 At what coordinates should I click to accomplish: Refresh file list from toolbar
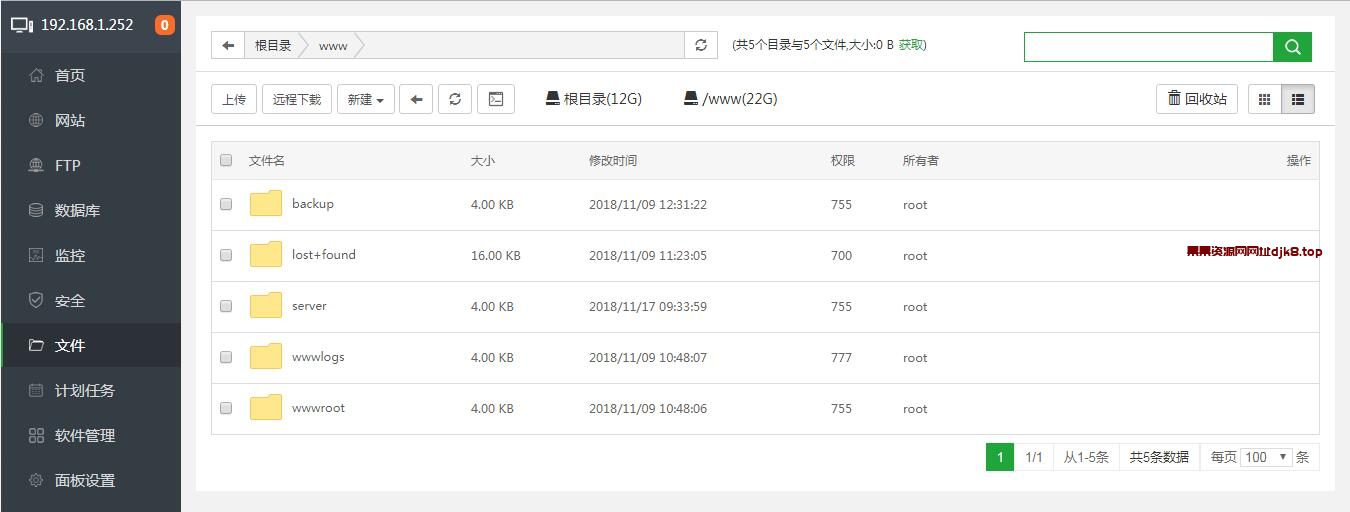455,99
